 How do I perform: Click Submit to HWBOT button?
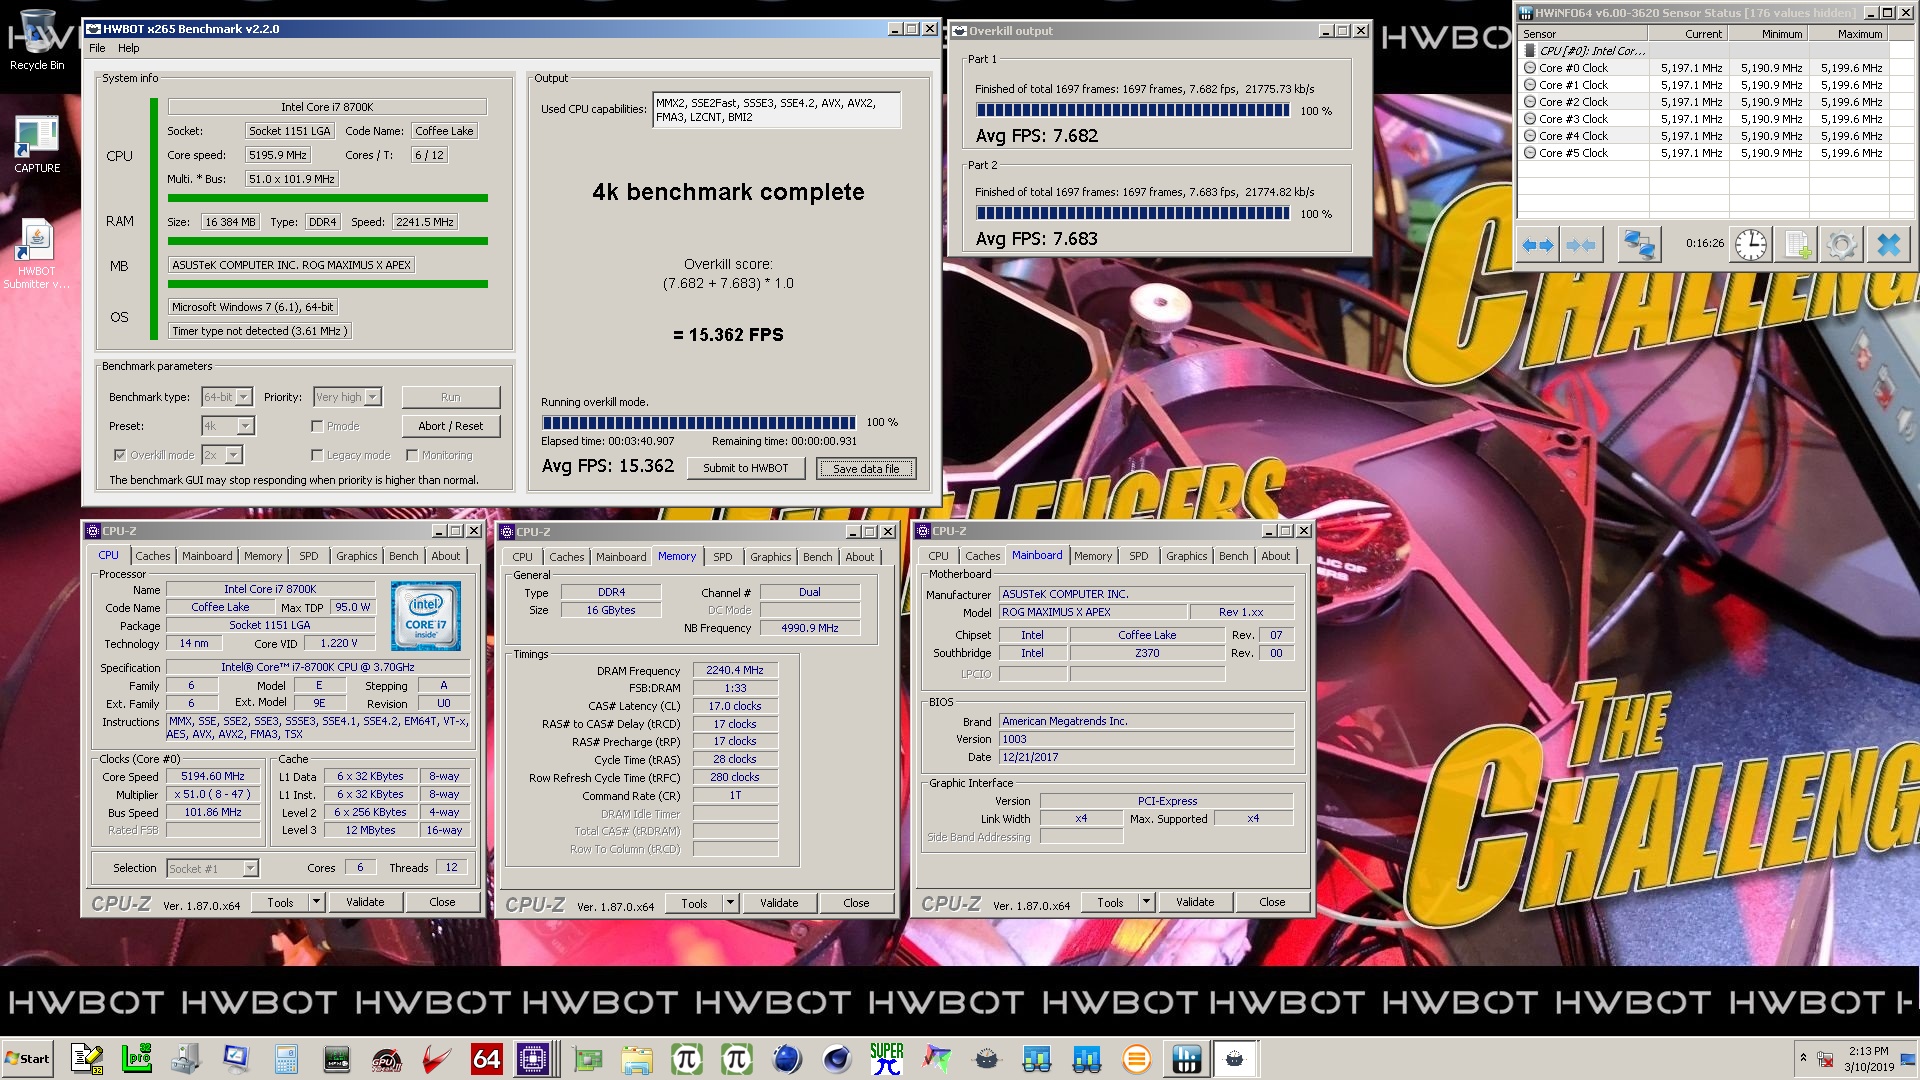pyautogui.click(x=746, y=468)
